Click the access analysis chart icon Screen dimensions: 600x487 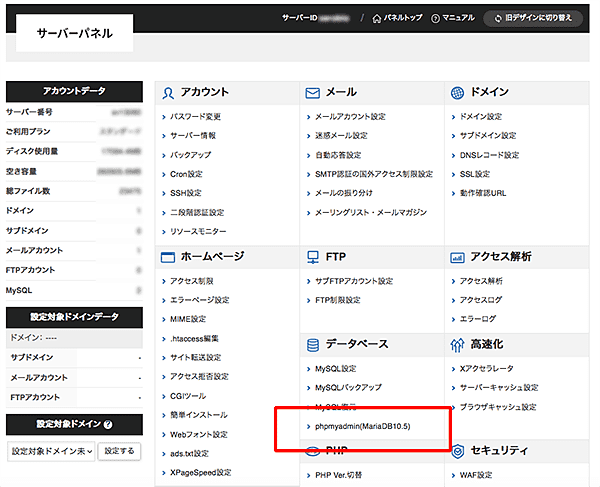click(x=457, y=258)
